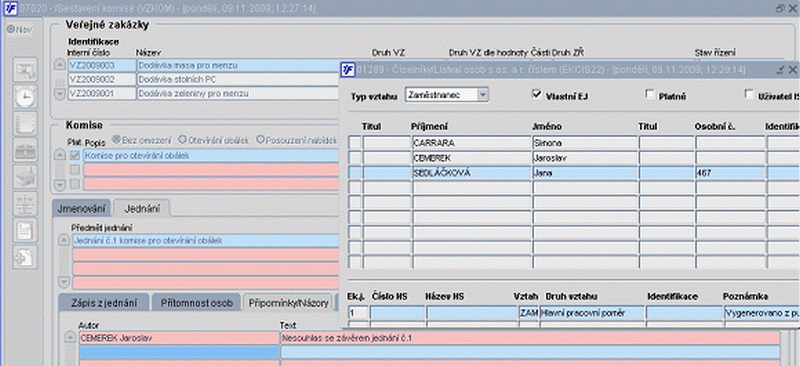Enable the Platné checkbox
The width and height of the screenshot is (800, 366).
(x=650, y=94)
